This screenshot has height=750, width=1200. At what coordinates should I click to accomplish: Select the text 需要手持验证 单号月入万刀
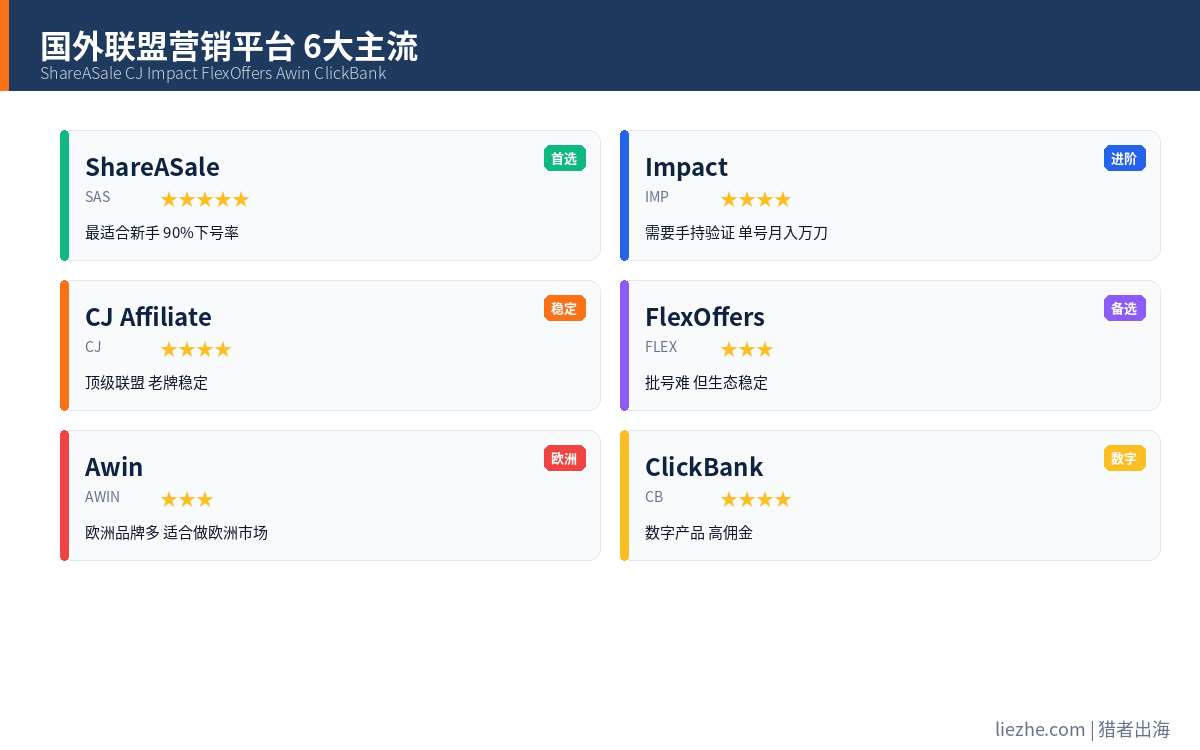(x=736, y=233)
